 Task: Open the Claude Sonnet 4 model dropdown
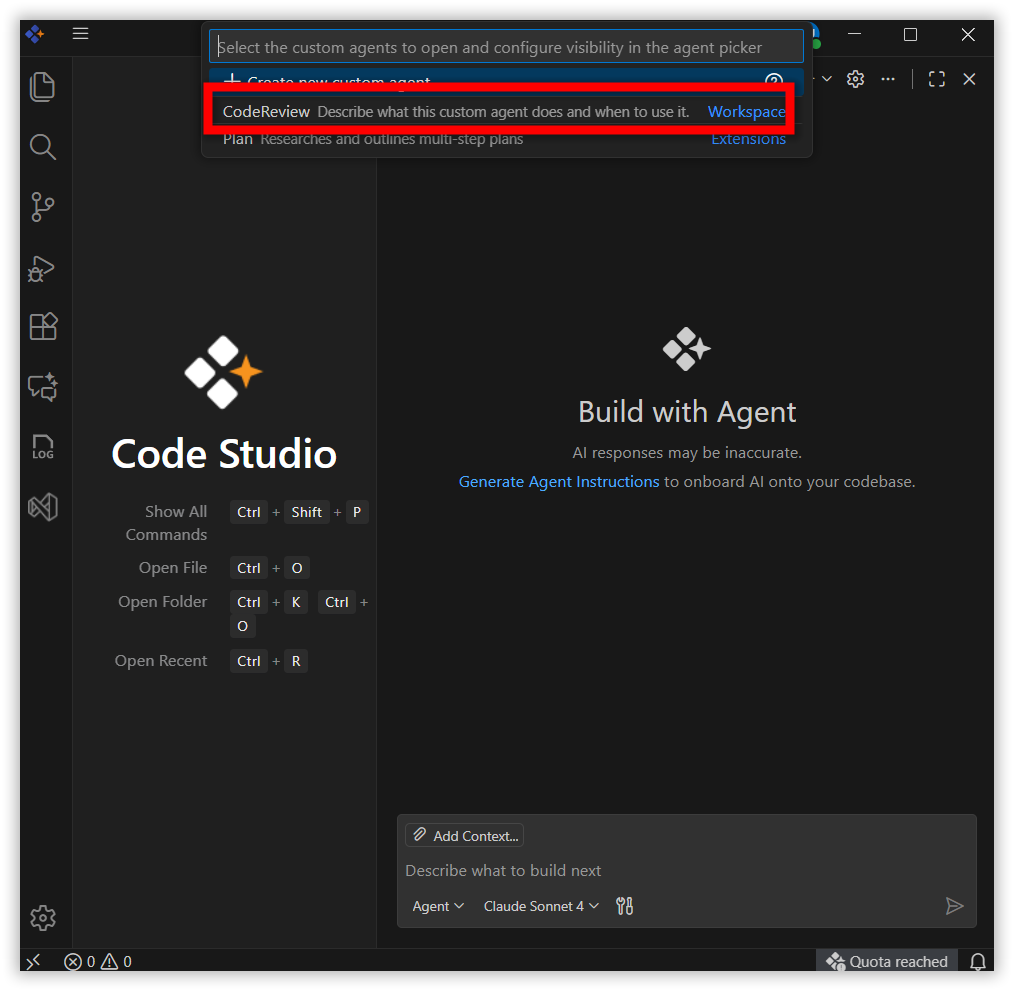540,906
